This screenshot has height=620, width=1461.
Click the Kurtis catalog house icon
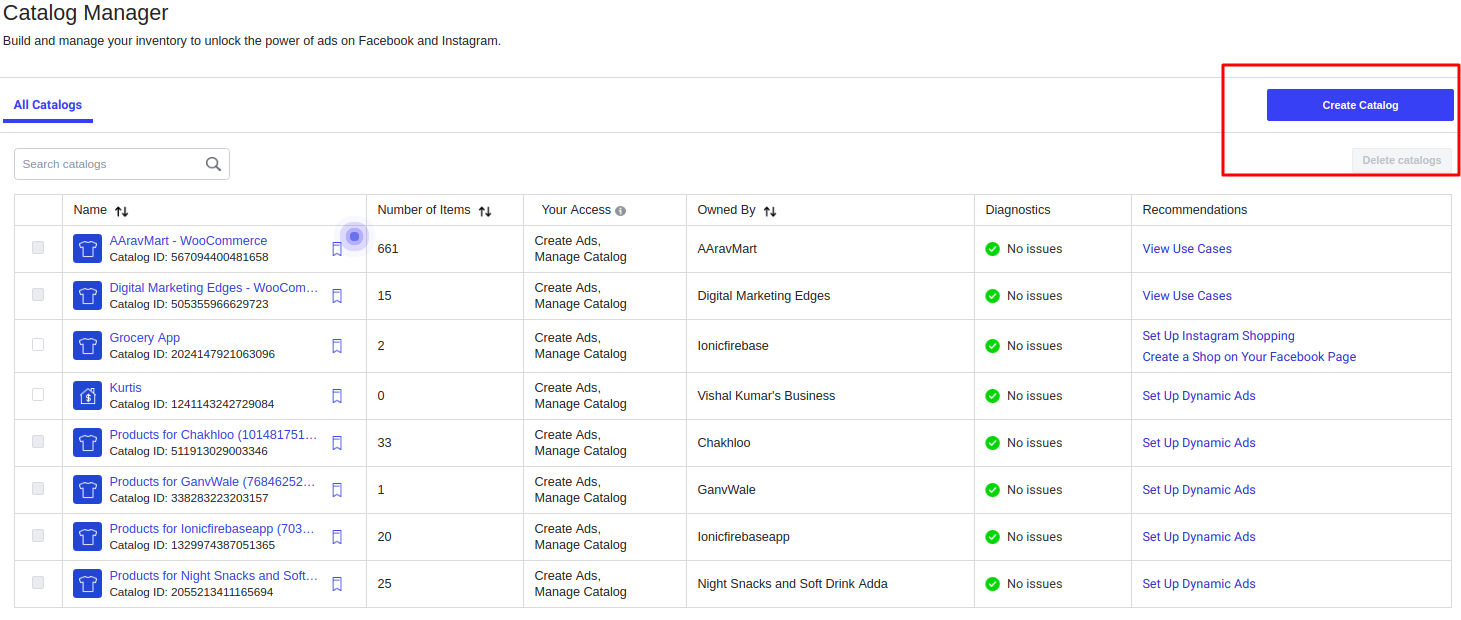pos(88,396)
